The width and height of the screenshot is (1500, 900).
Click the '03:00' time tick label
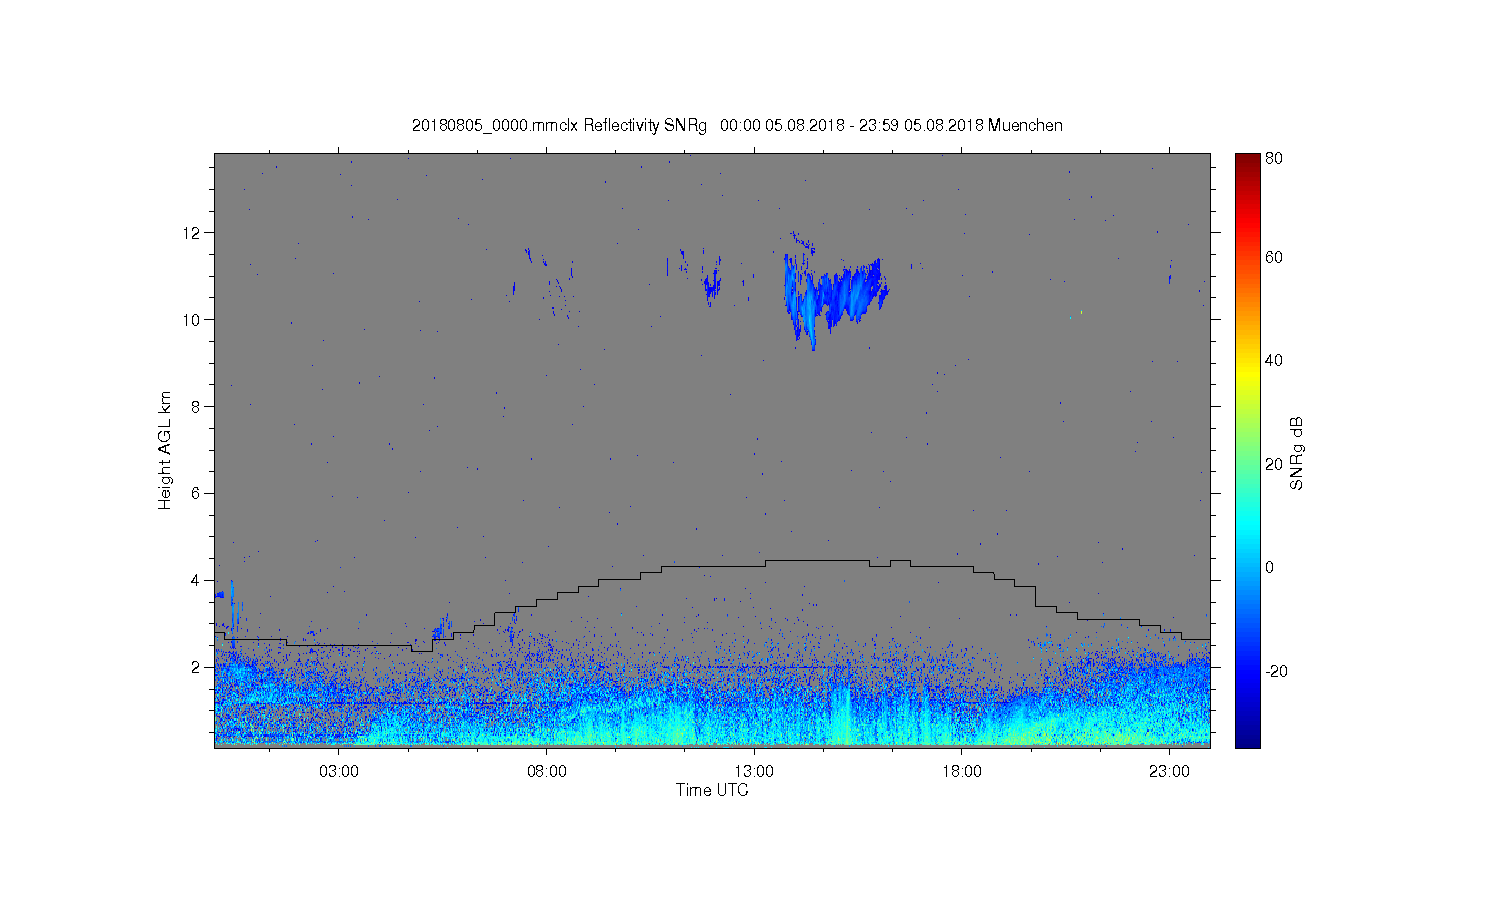[338, 772]
